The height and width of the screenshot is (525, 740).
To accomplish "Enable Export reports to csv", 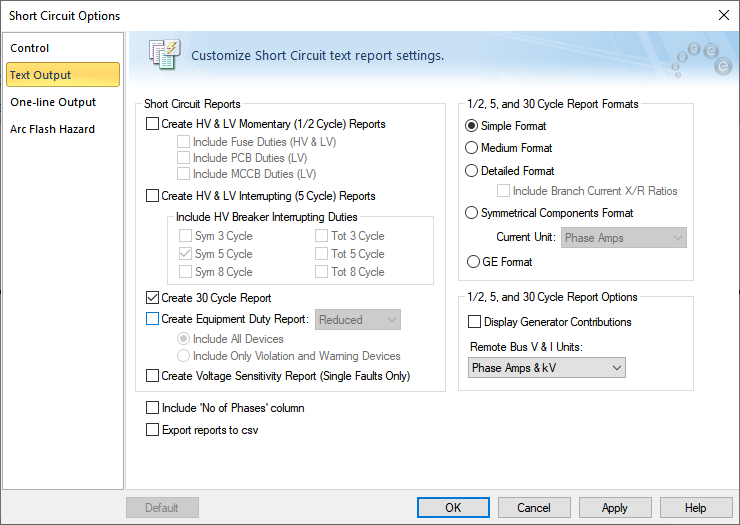I will [153, 430].
